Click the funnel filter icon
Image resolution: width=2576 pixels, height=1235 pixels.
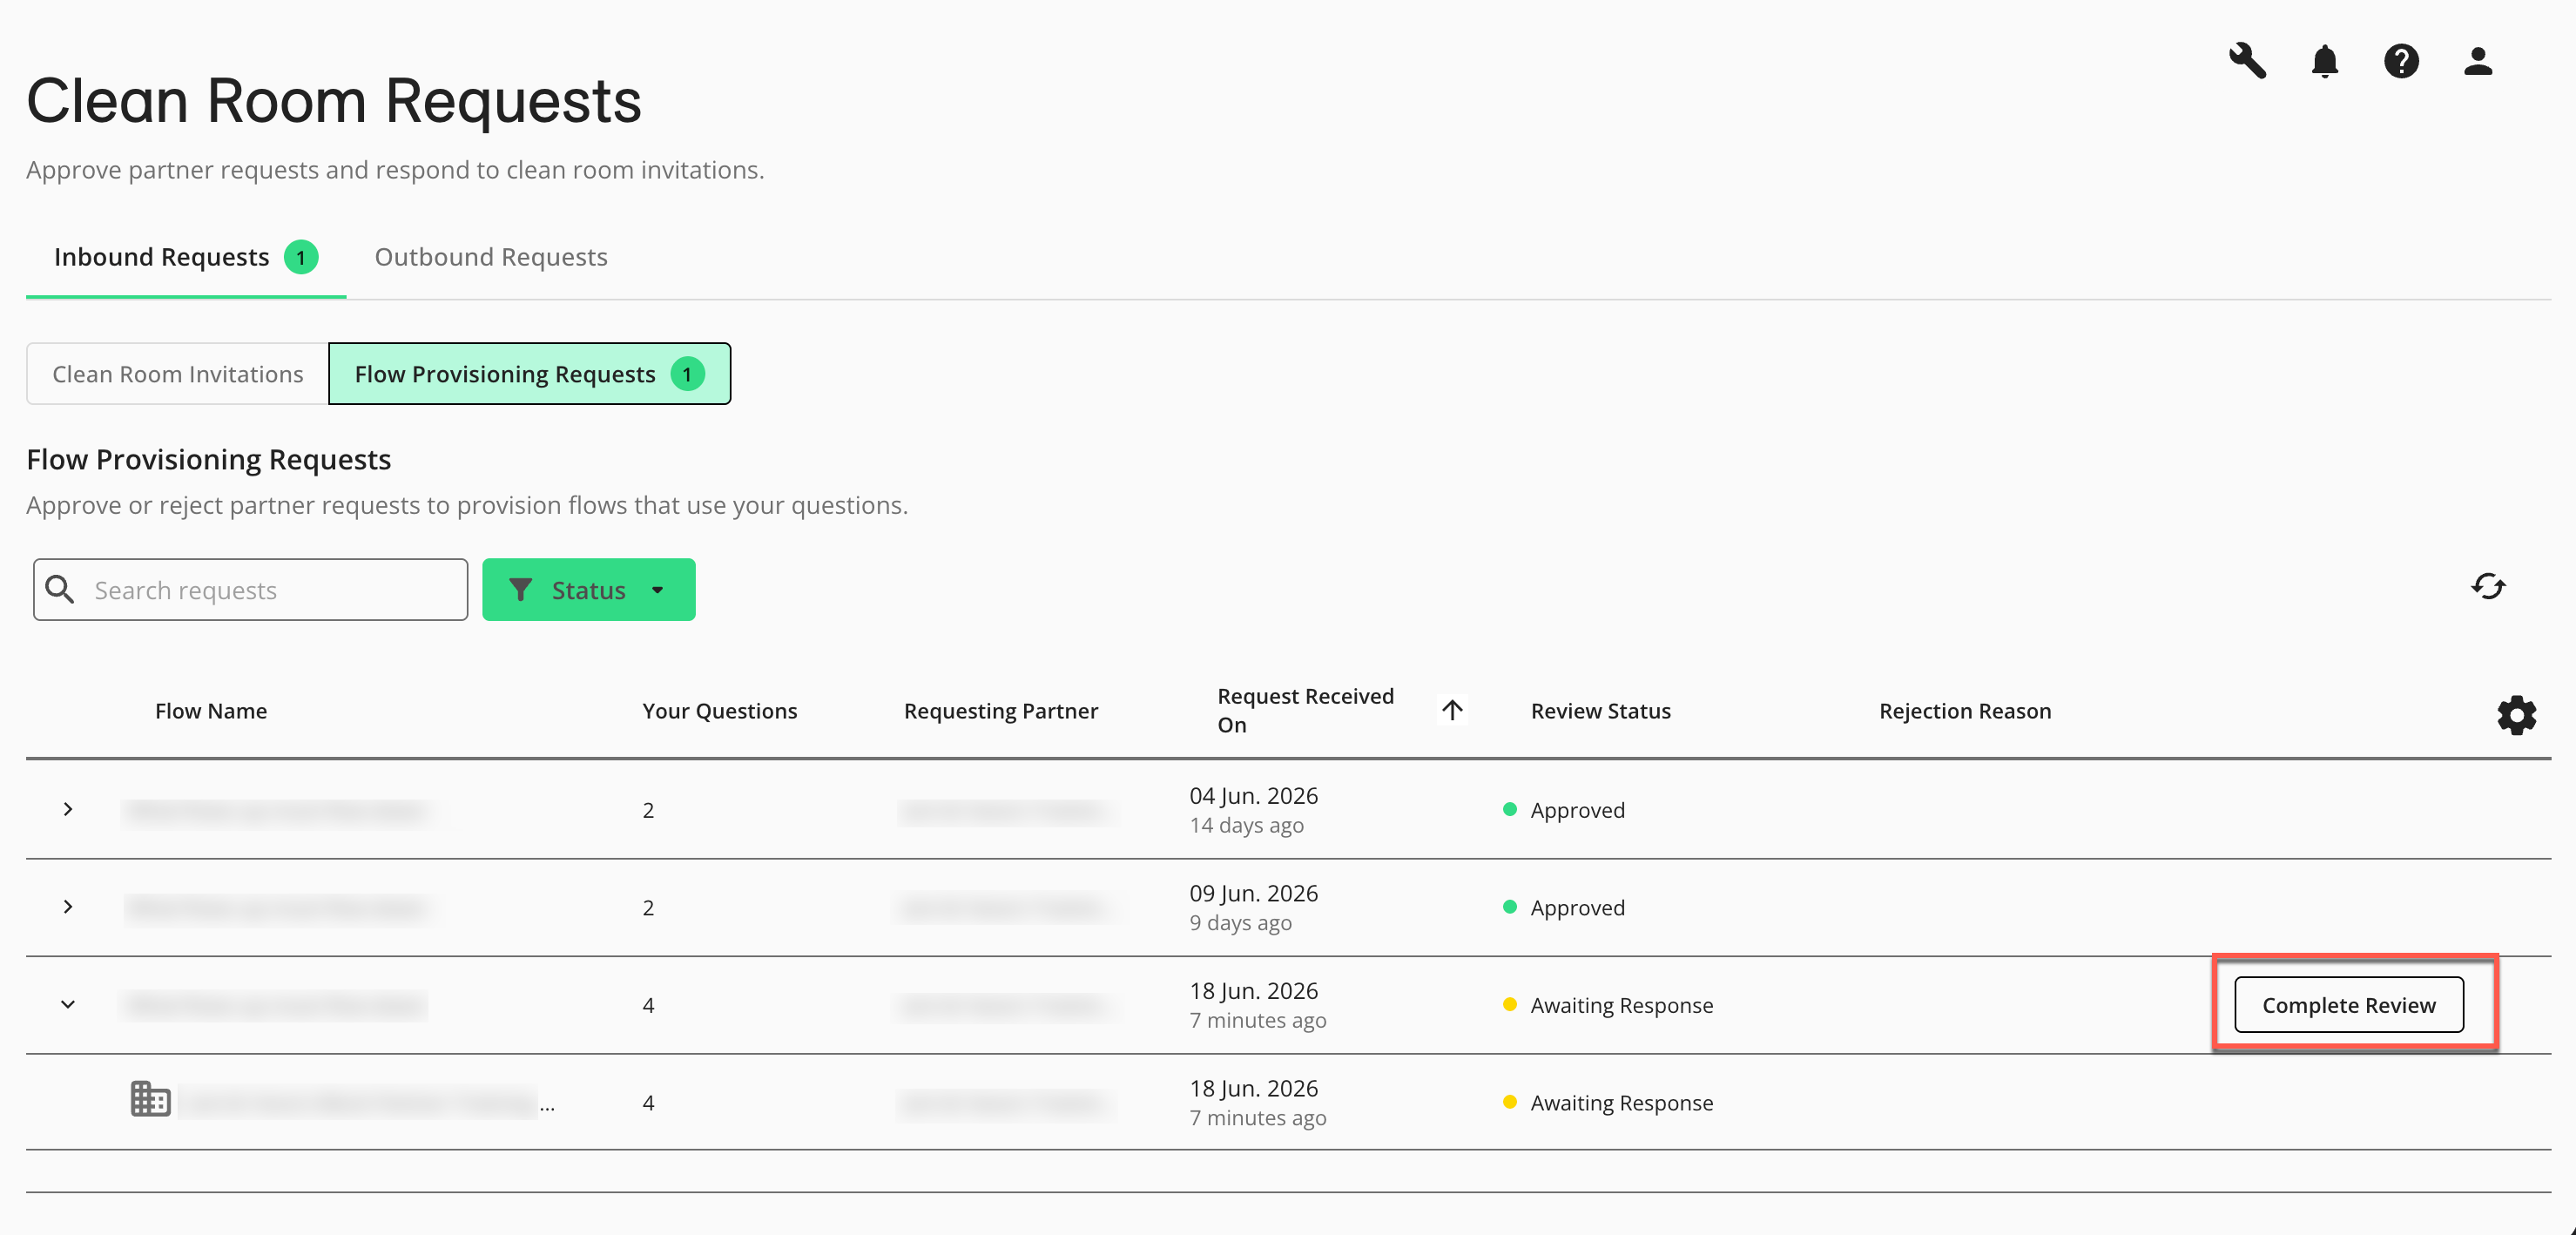click(x=520, y=590)
